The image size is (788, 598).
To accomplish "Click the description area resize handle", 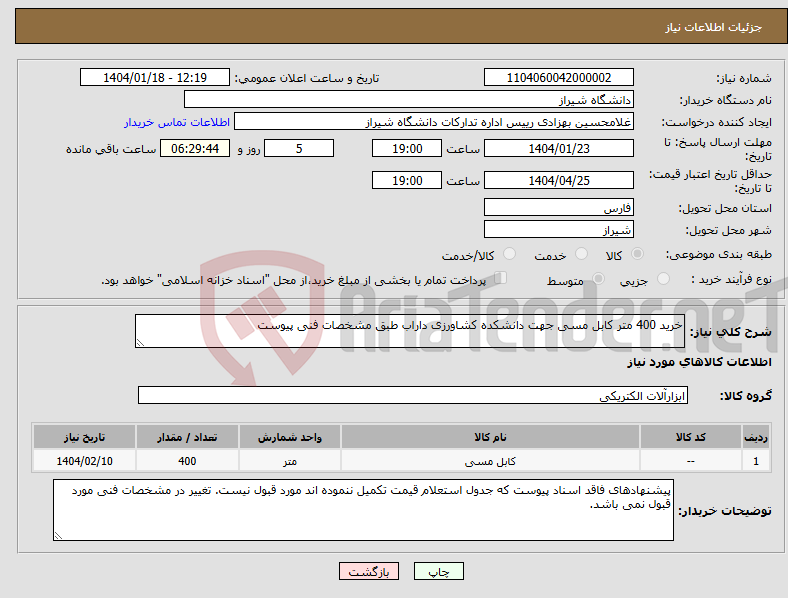I will coord(140,343).
